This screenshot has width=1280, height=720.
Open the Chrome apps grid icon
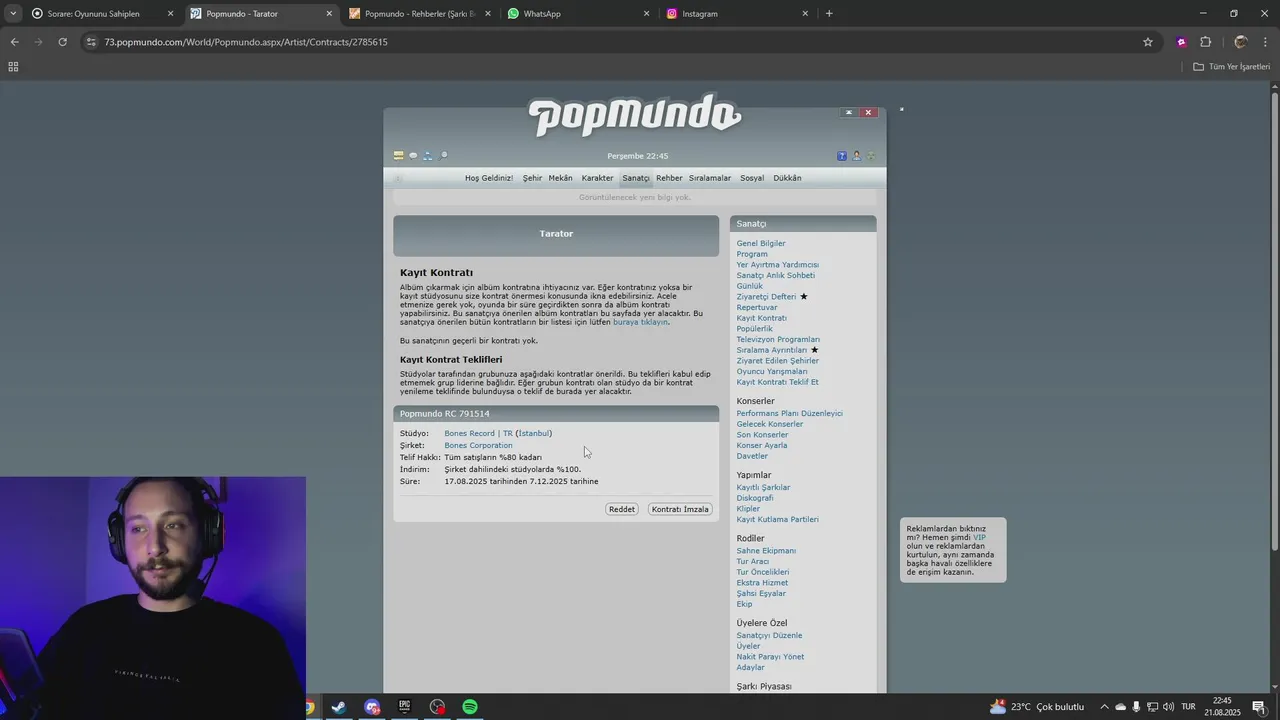13,67
